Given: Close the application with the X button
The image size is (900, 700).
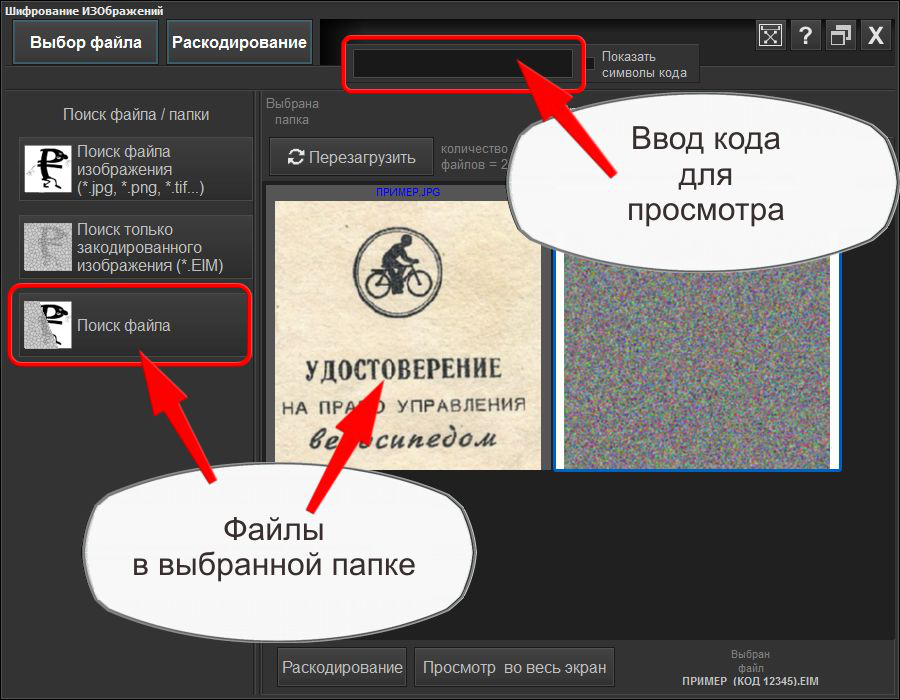Looking at the screenshot, I should click(x=875, y=35).
